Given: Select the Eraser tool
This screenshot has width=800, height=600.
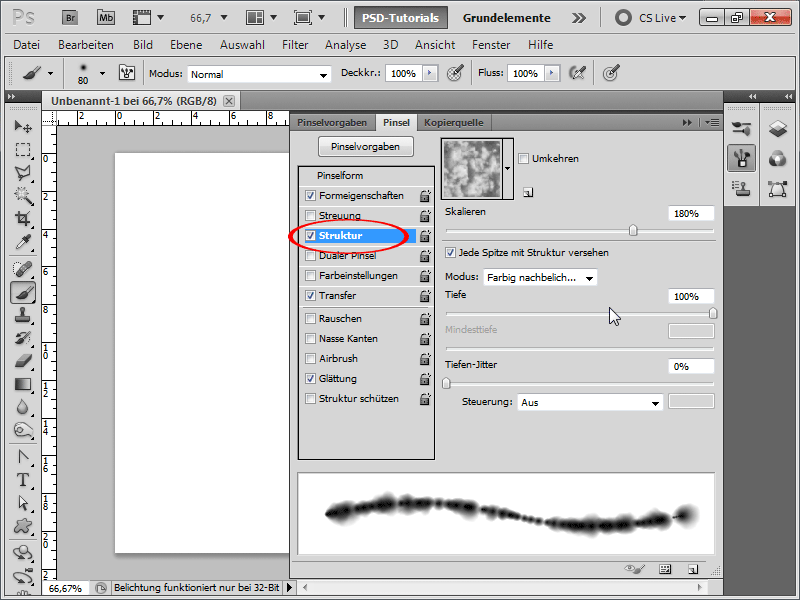Looking at the screenshot, I should coord(23,361).
